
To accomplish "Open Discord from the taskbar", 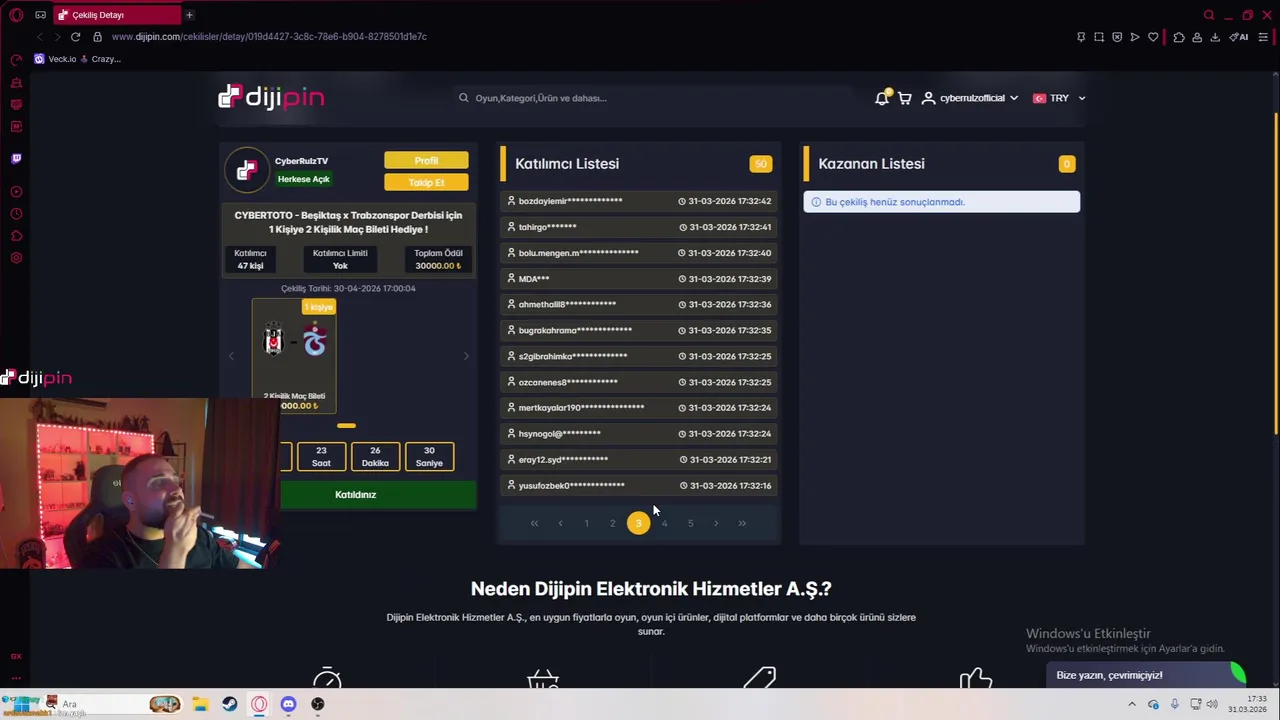I will 288,704.
